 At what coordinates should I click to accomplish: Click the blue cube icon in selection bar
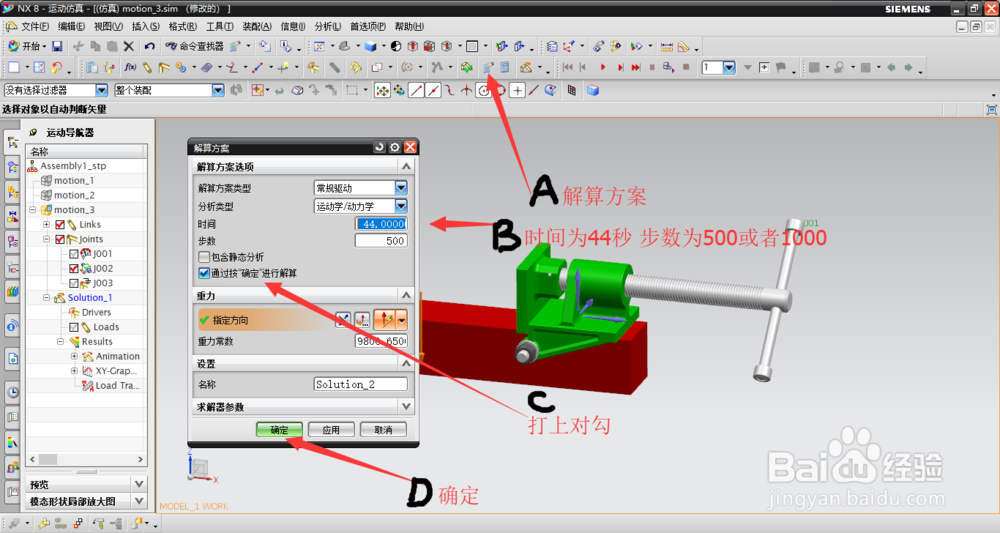(593, 91)
